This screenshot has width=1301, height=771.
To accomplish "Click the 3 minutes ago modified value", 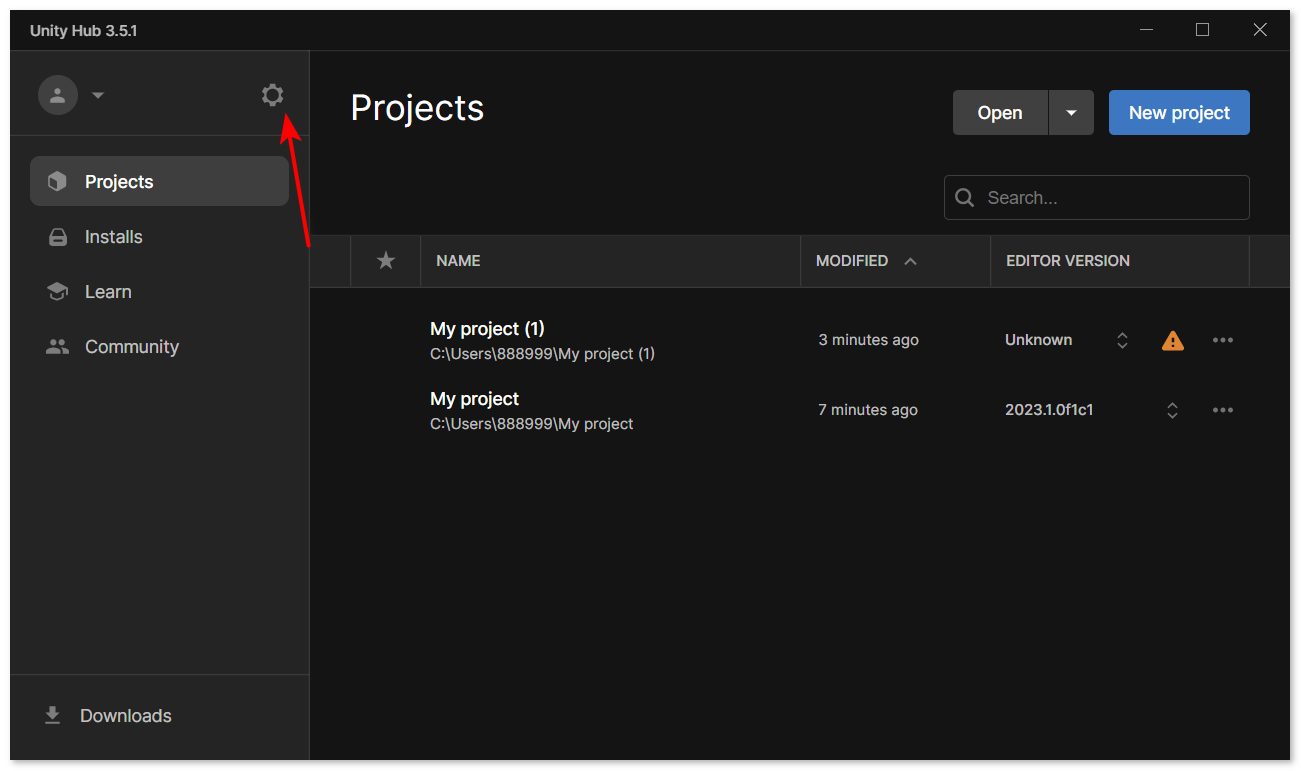I will tap(868, 340).
